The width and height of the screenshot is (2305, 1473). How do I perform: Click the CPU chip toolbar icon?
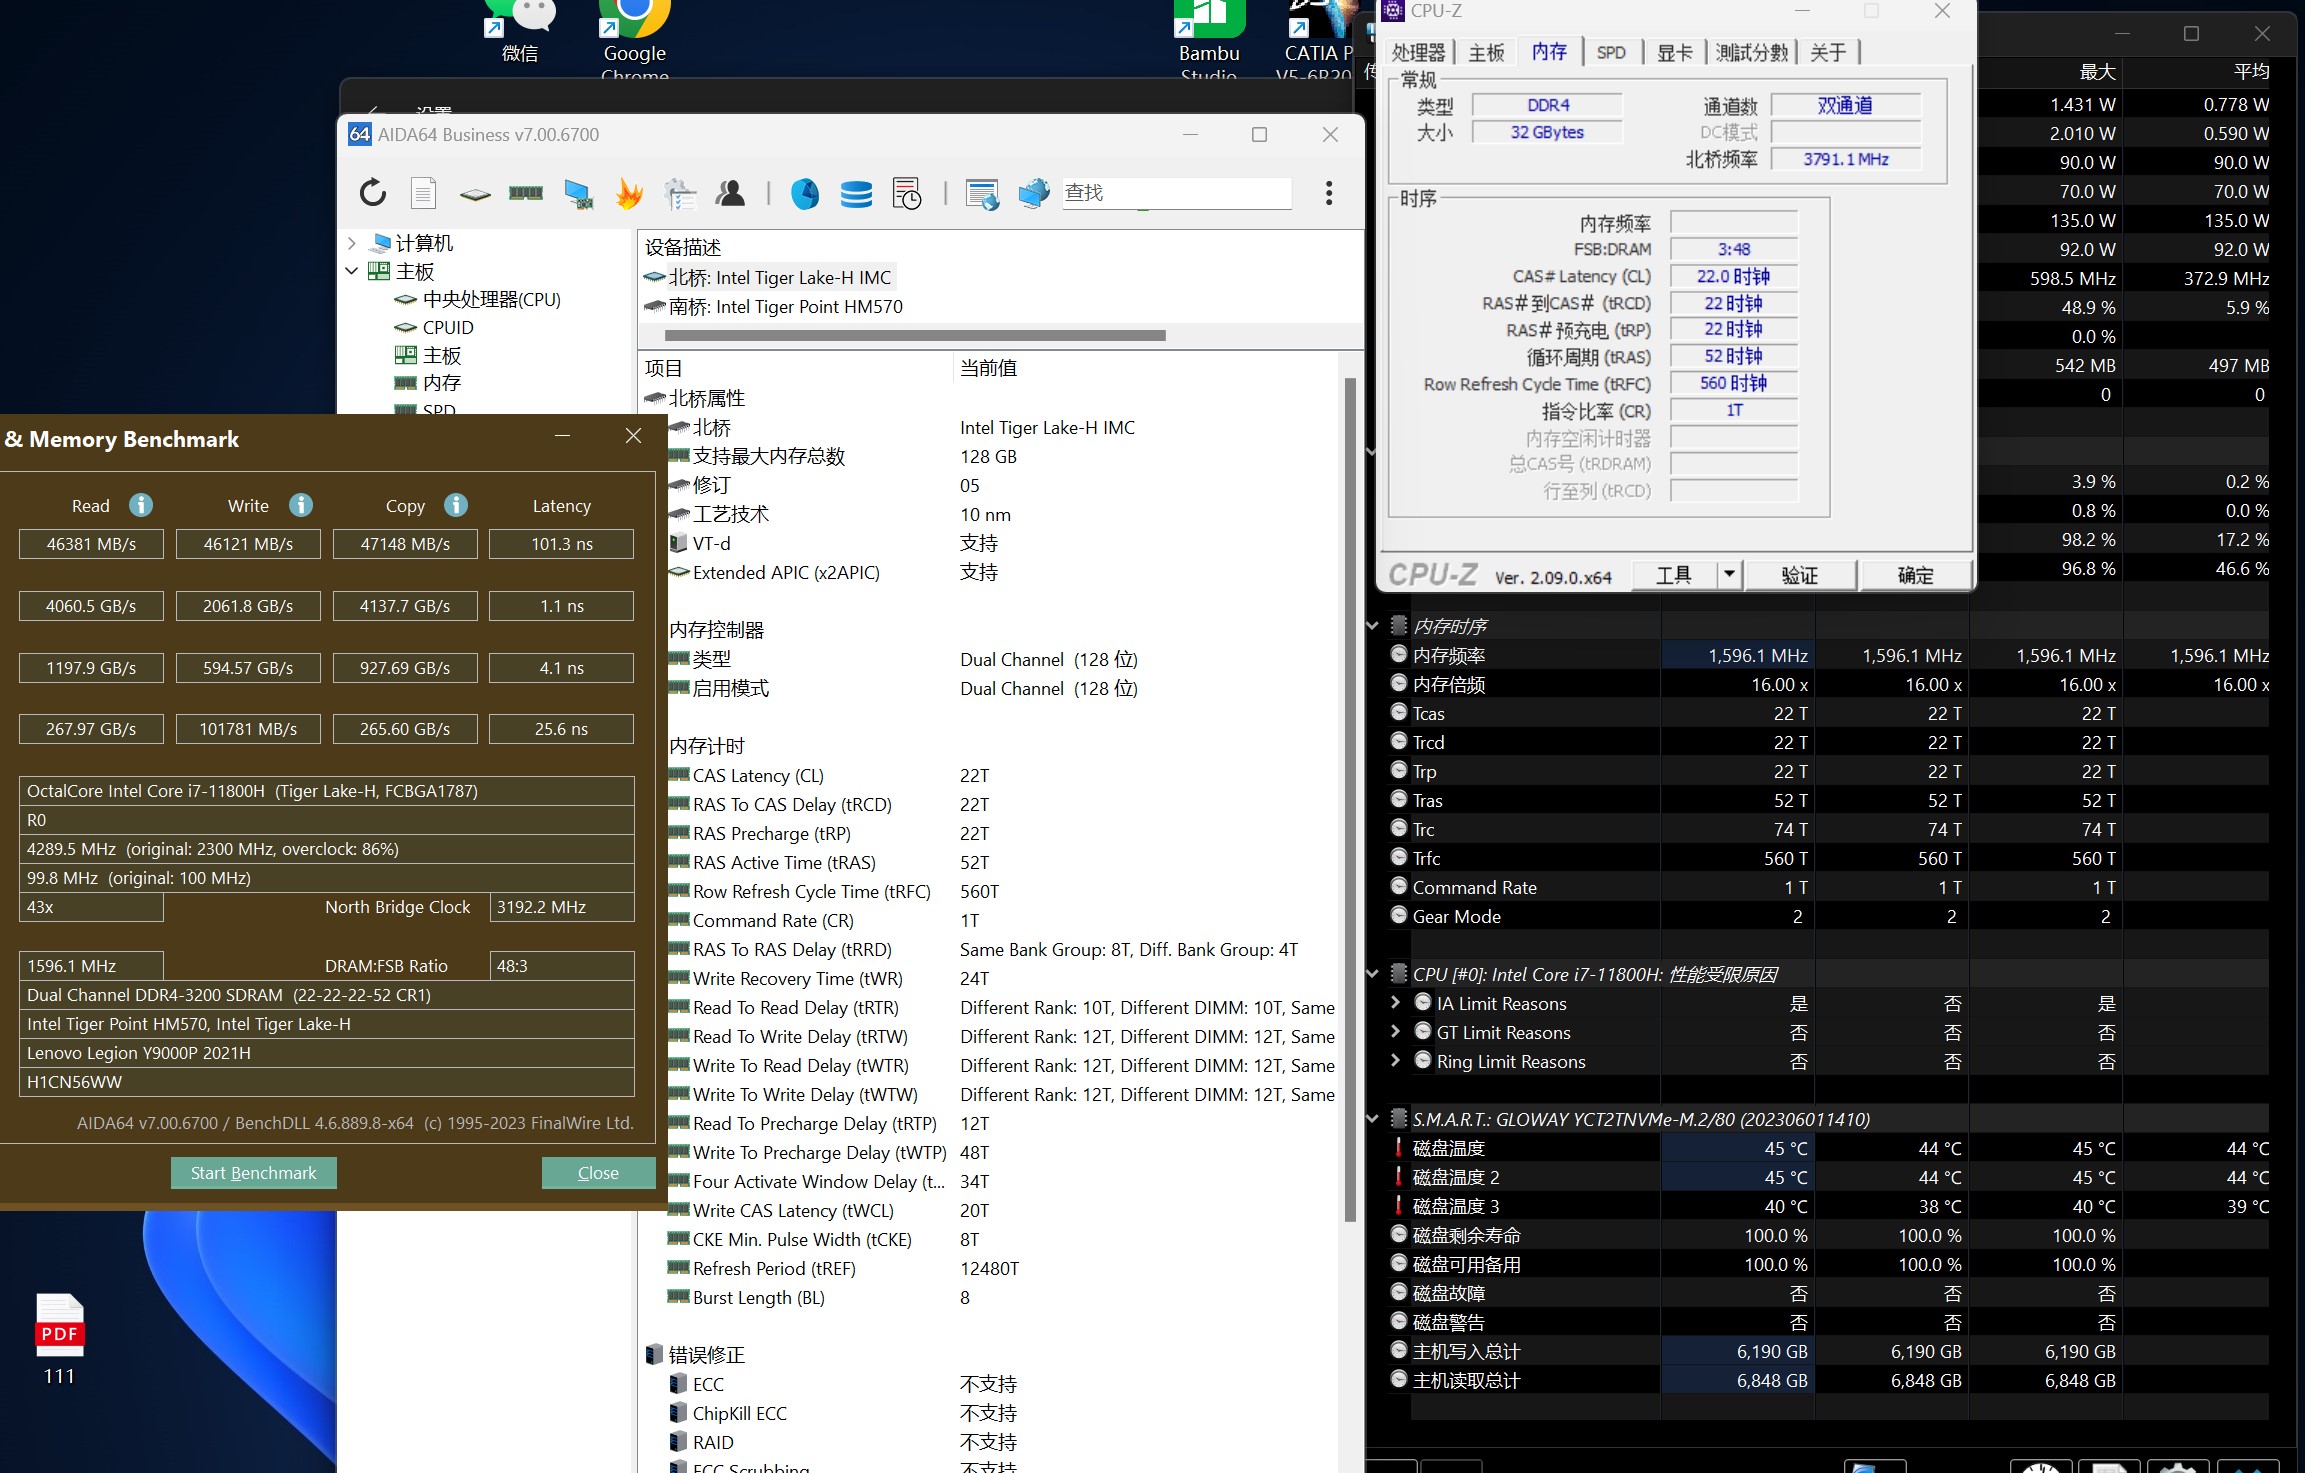[475, 194]
